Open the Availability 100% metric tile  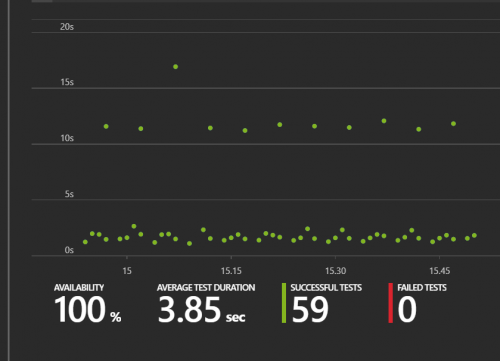88,304
